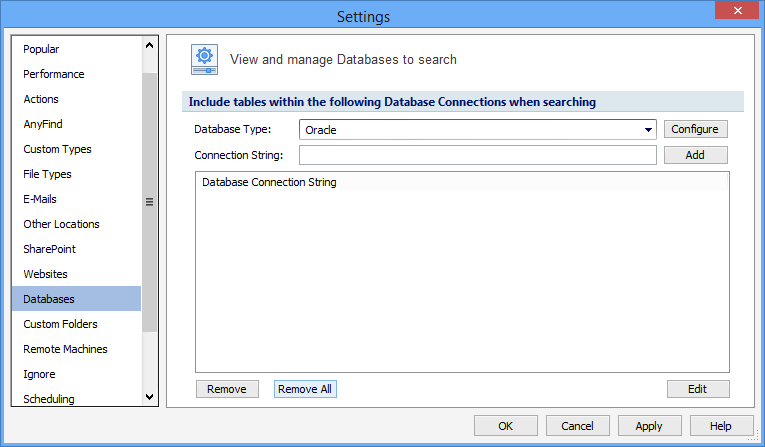Confirm settings with OK button
This screenshot has width=765, height=447.
[x=506, y=426]
